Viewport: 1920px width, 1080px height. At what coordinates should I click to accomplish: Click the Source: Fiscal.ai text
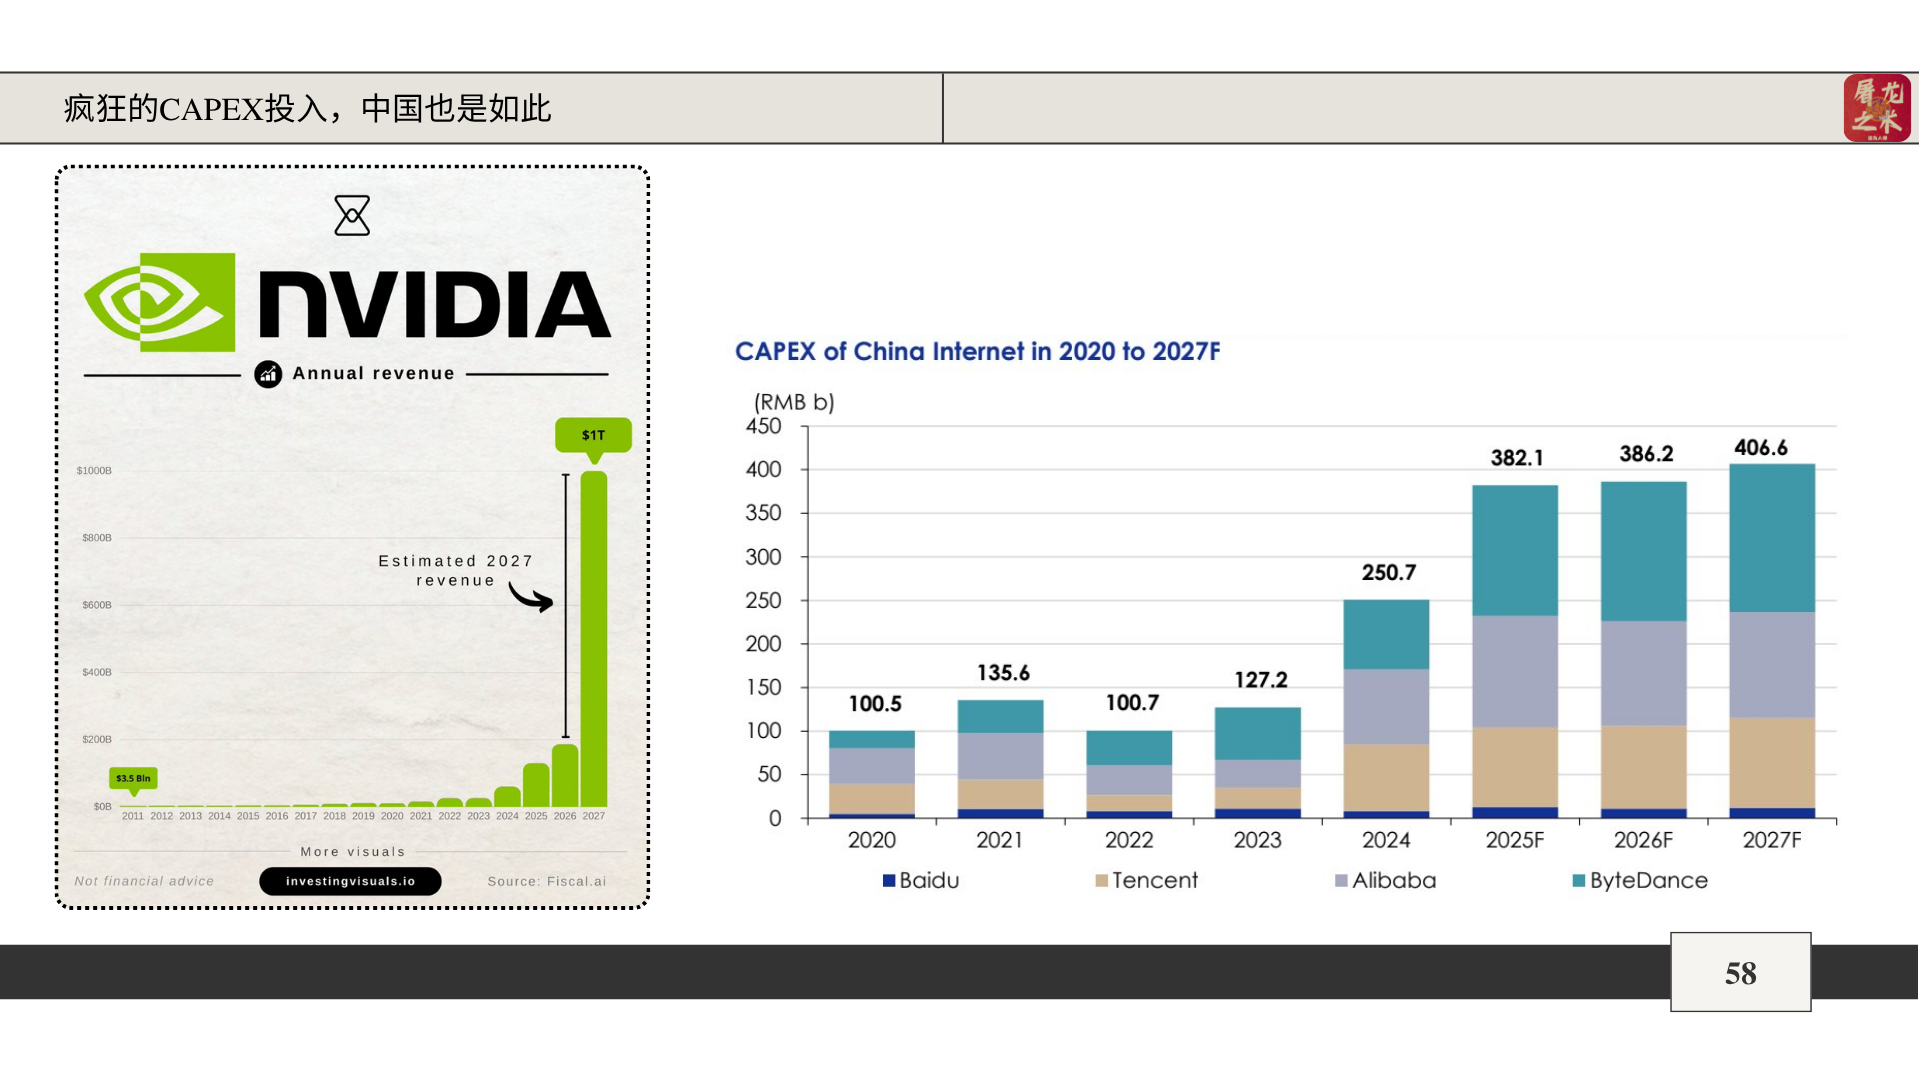(546, 881)
